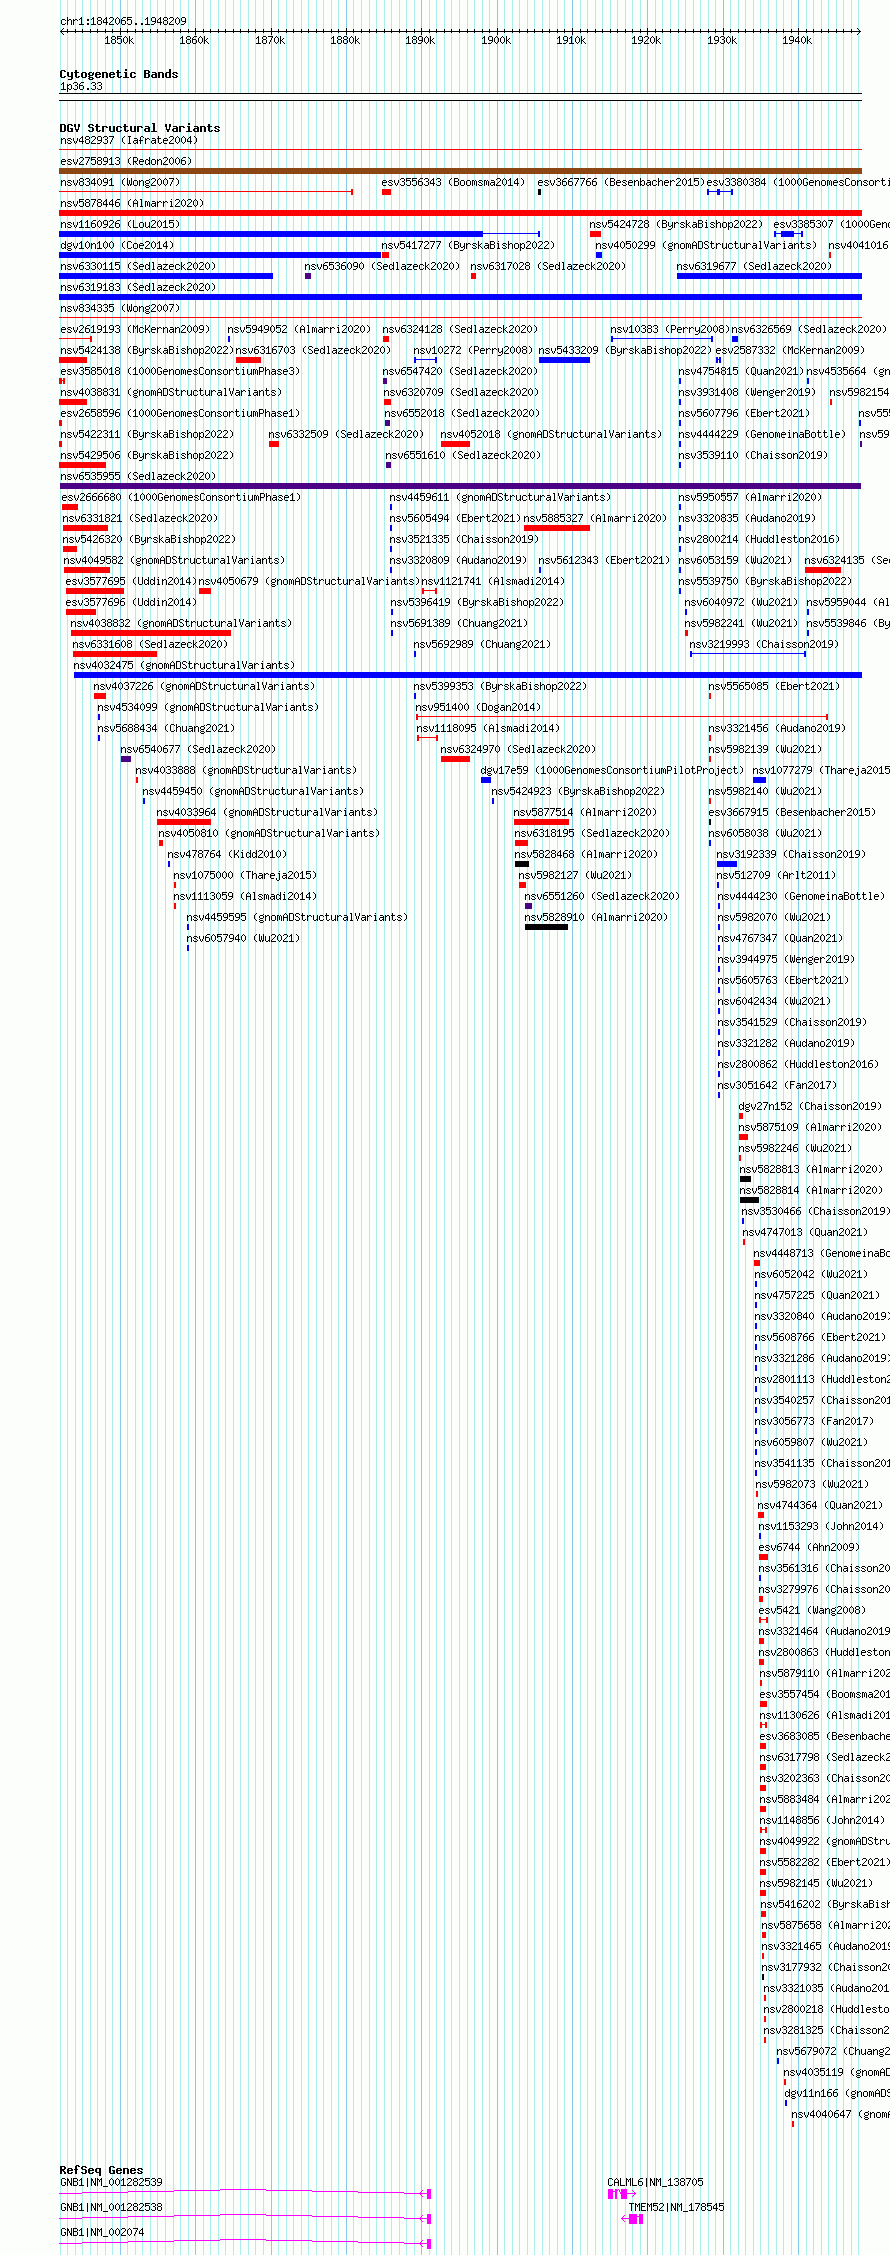Click the red bar under nsv5878446

point(461,213)
